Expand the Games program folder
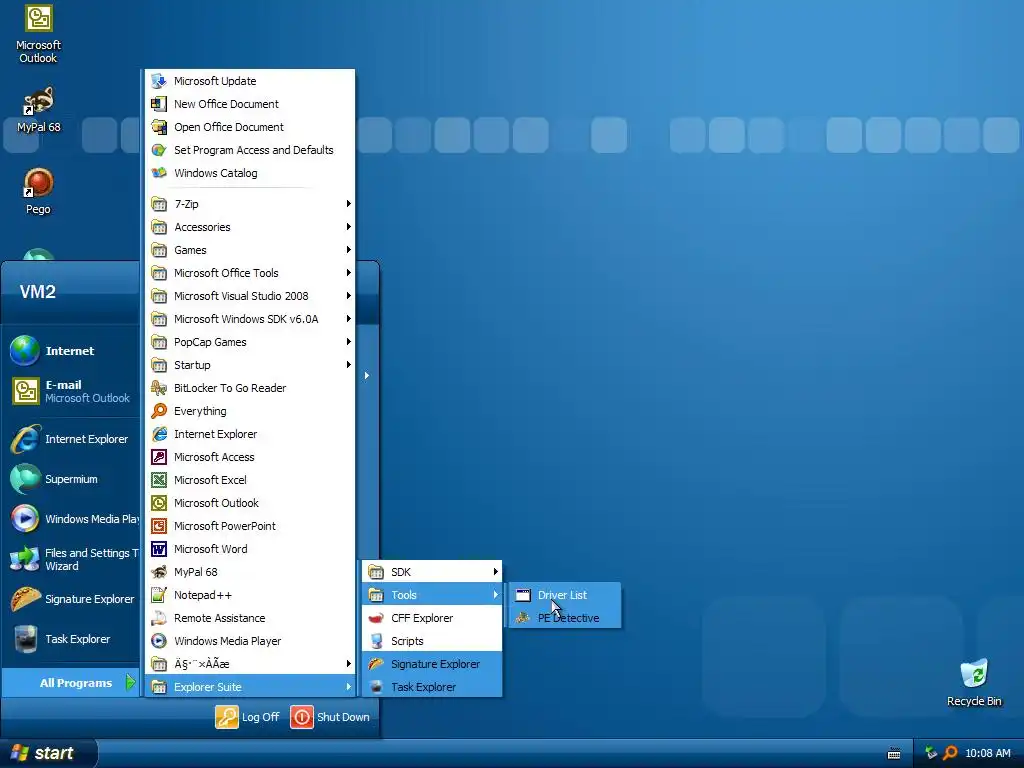This screenshot has width=1024, height=768. pyautogui.click(x=251, y=249)
